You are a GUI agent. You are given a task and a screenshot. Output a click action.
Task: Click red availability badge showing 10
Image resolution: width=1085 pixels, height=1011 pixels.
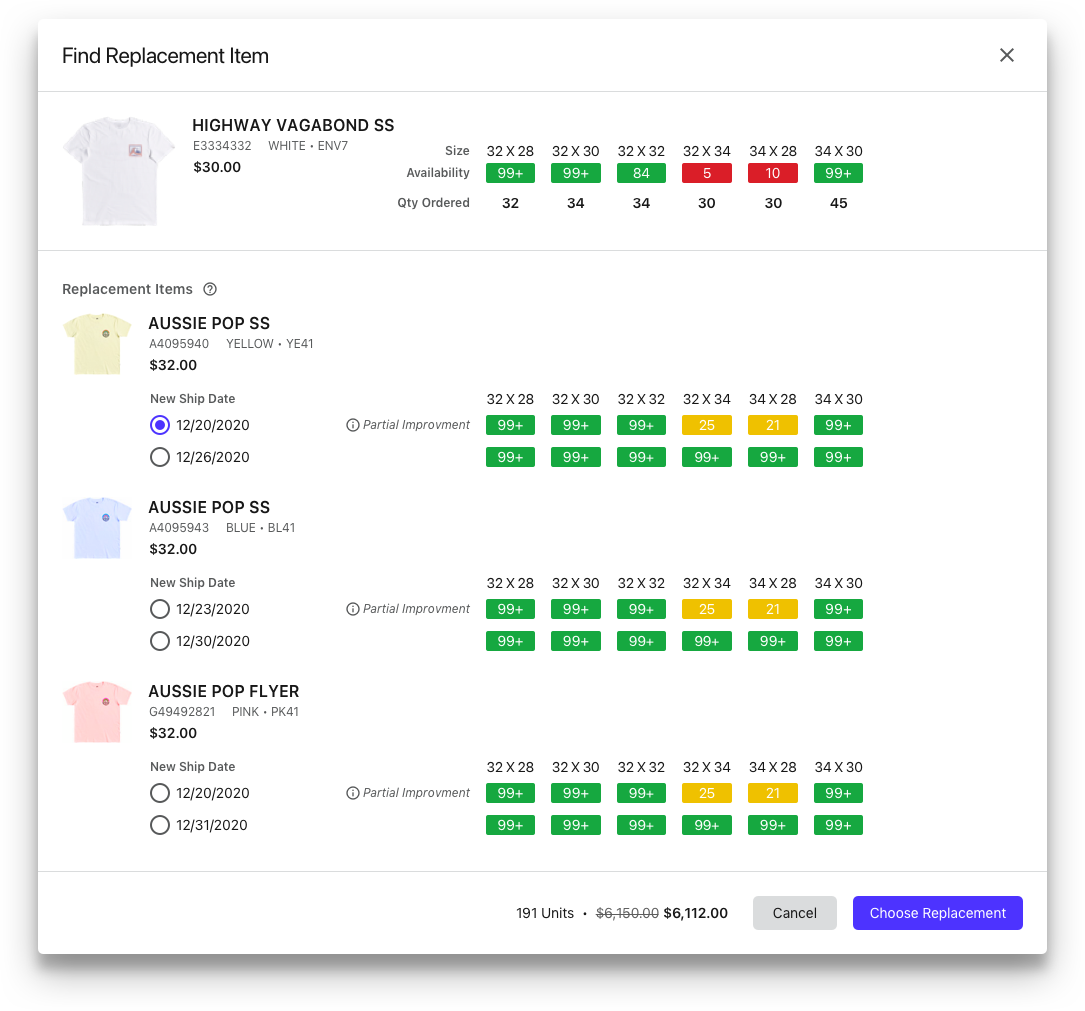[772, 173]
